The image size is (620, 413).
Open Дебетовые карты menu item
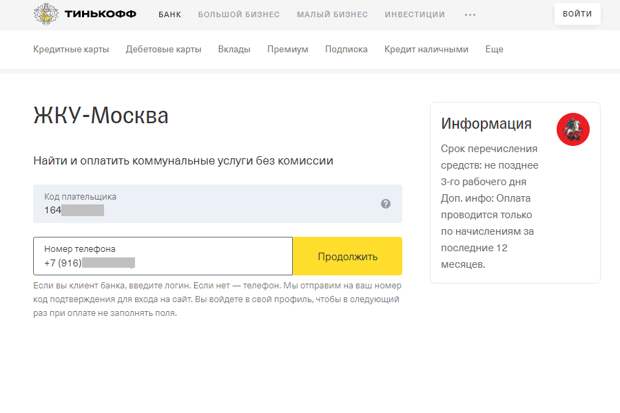point(163,49)
